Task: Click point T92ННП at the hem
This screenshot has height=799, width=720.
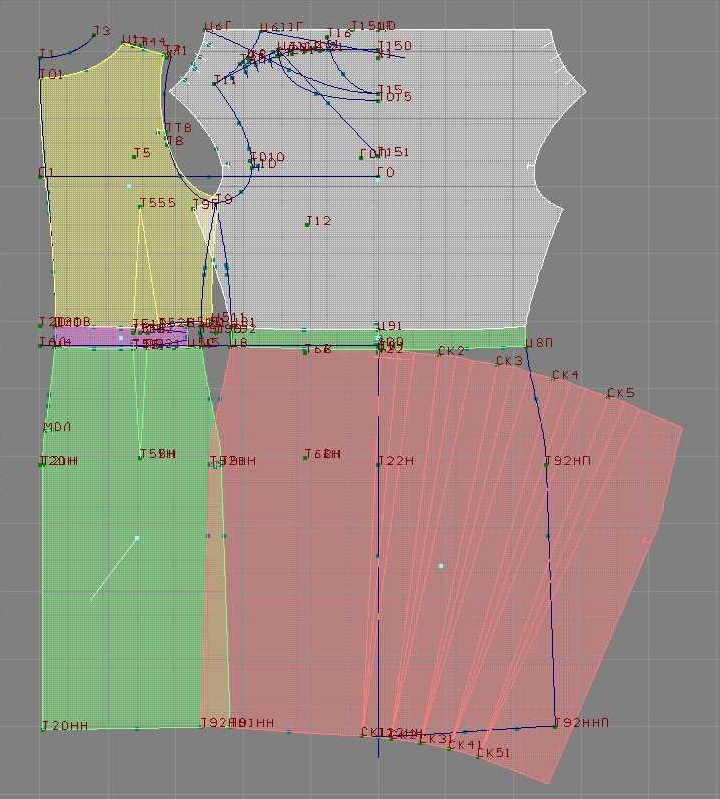Action: pyautogui.click(x=555, y=725)
